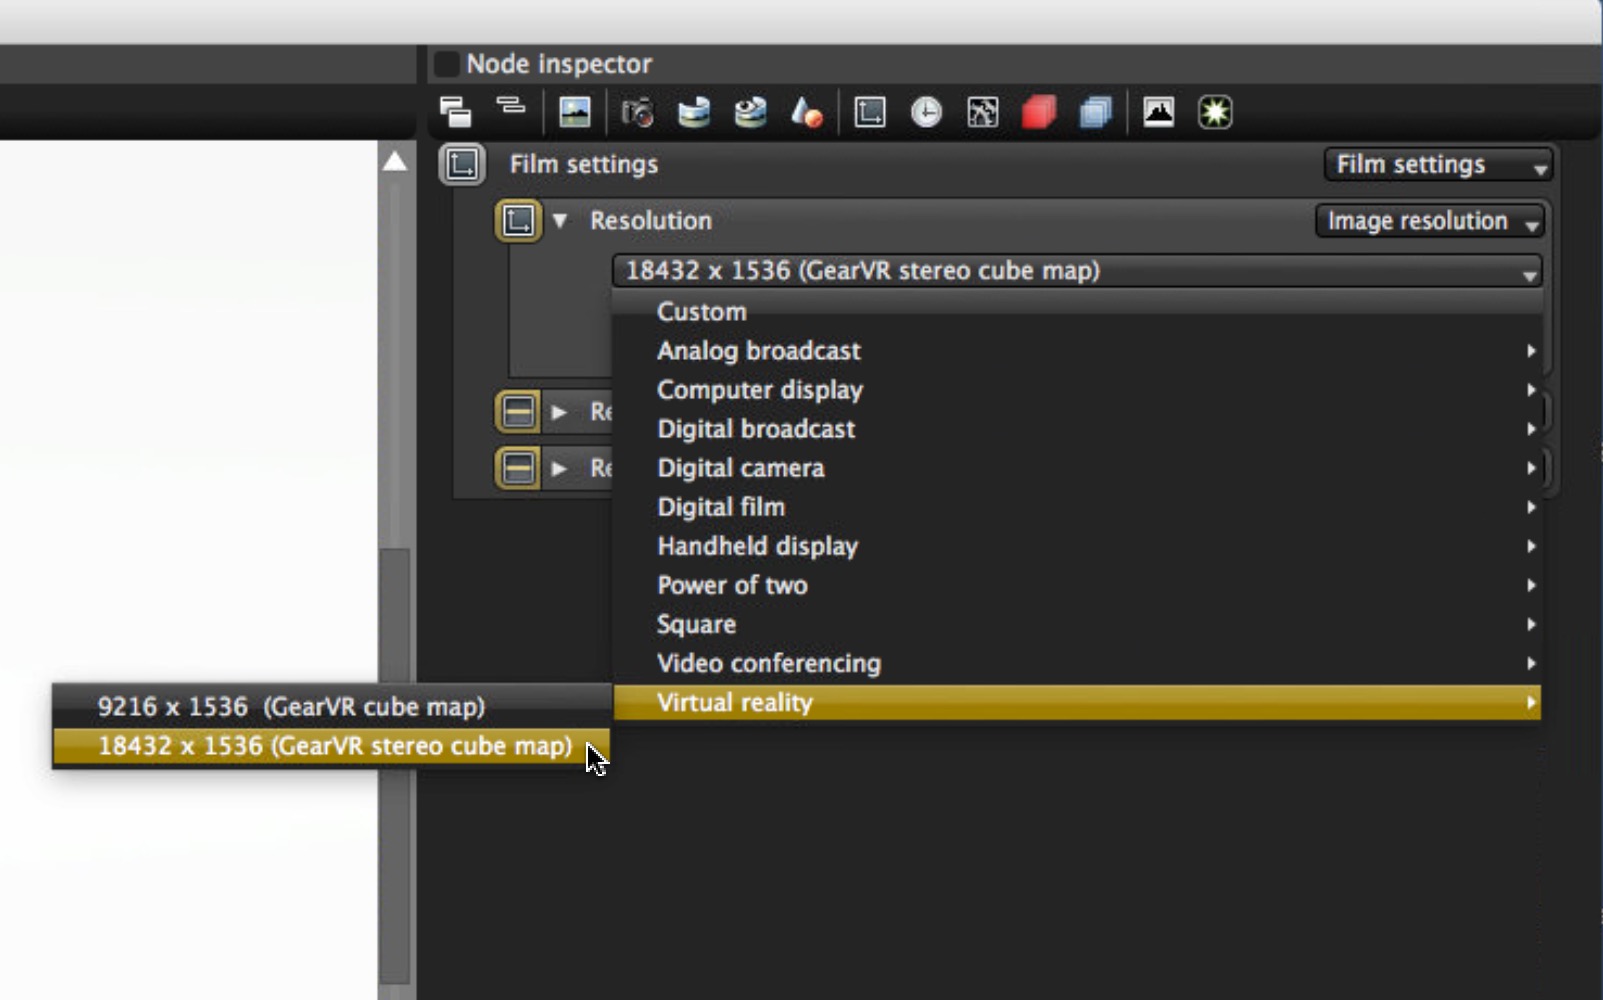Image resolution: width=1603 pixels, height=1000 pixels.
Task: Open the blue stacked render passes icon
Action: point(1096,112)
